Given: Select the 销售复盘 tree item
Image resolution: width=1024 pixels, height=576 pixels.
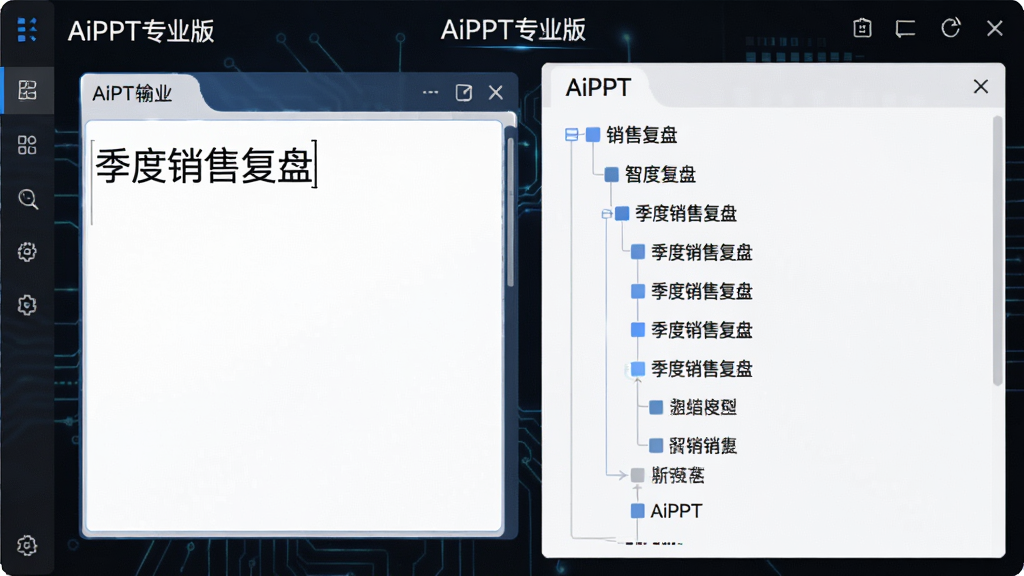Looking at the screenshot, I should (641, 135).
